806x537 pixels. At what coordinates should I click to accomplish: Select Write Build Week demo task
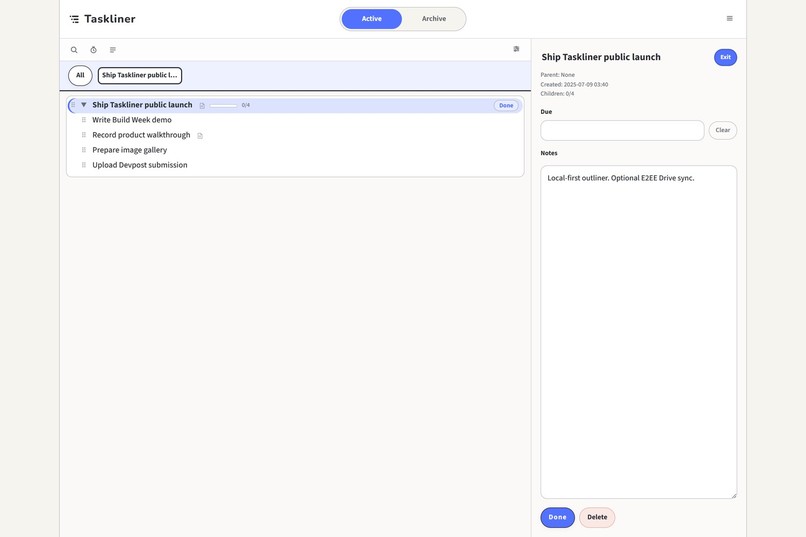[x=132, y=120]
